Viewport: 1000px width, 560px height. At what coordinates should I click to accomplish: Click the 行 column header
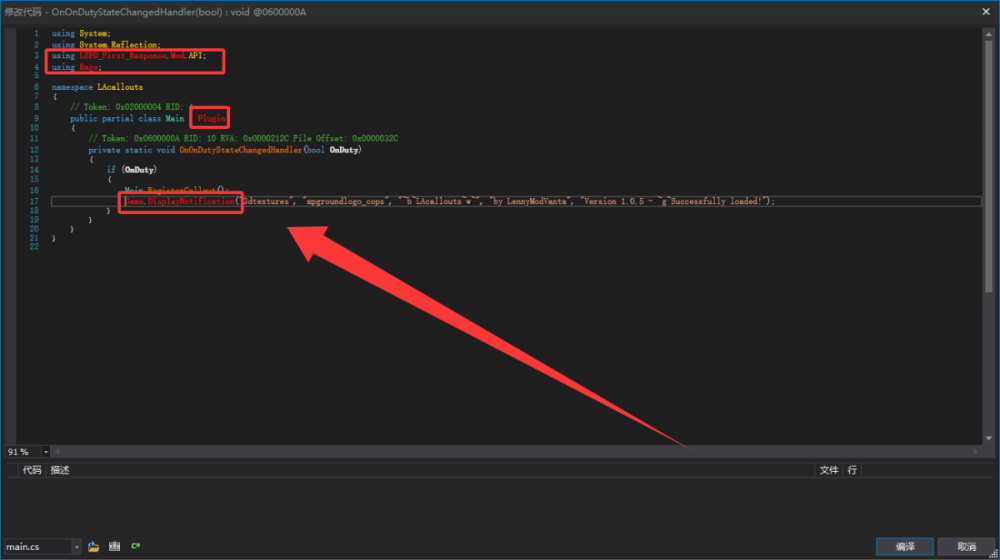tap(852, 470)
